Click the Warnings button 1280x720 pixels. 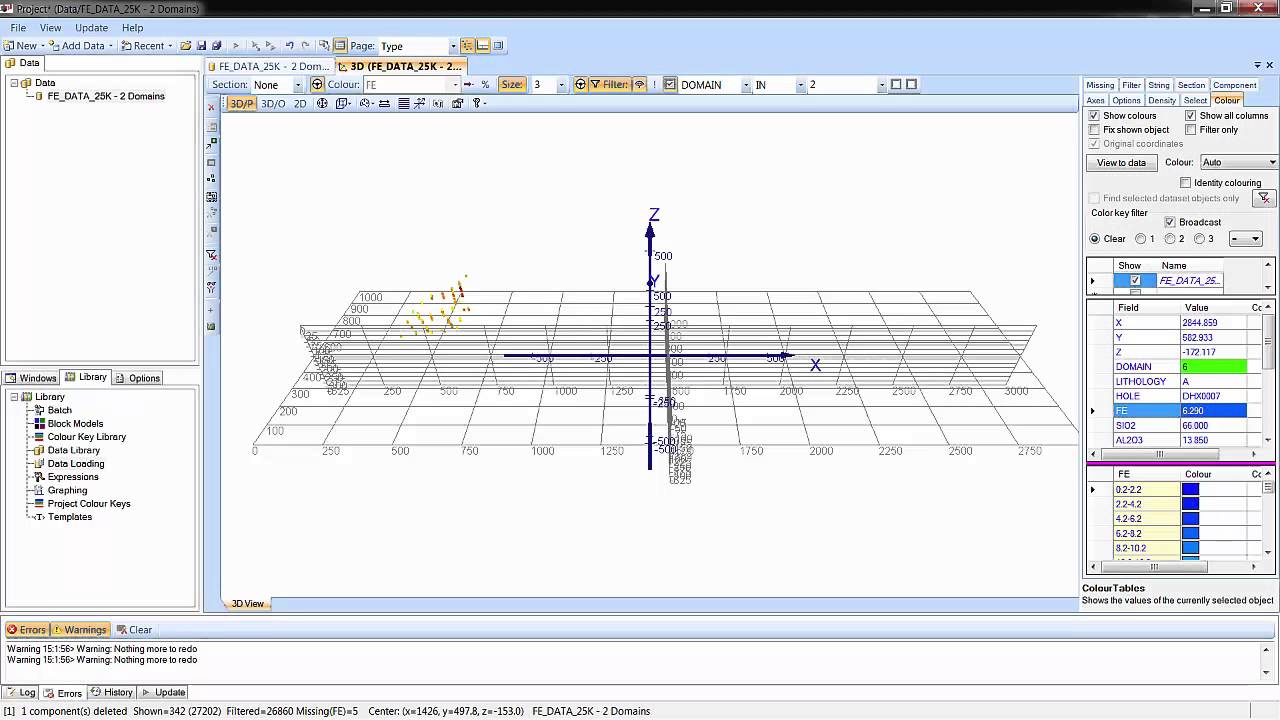coord(79,630)
